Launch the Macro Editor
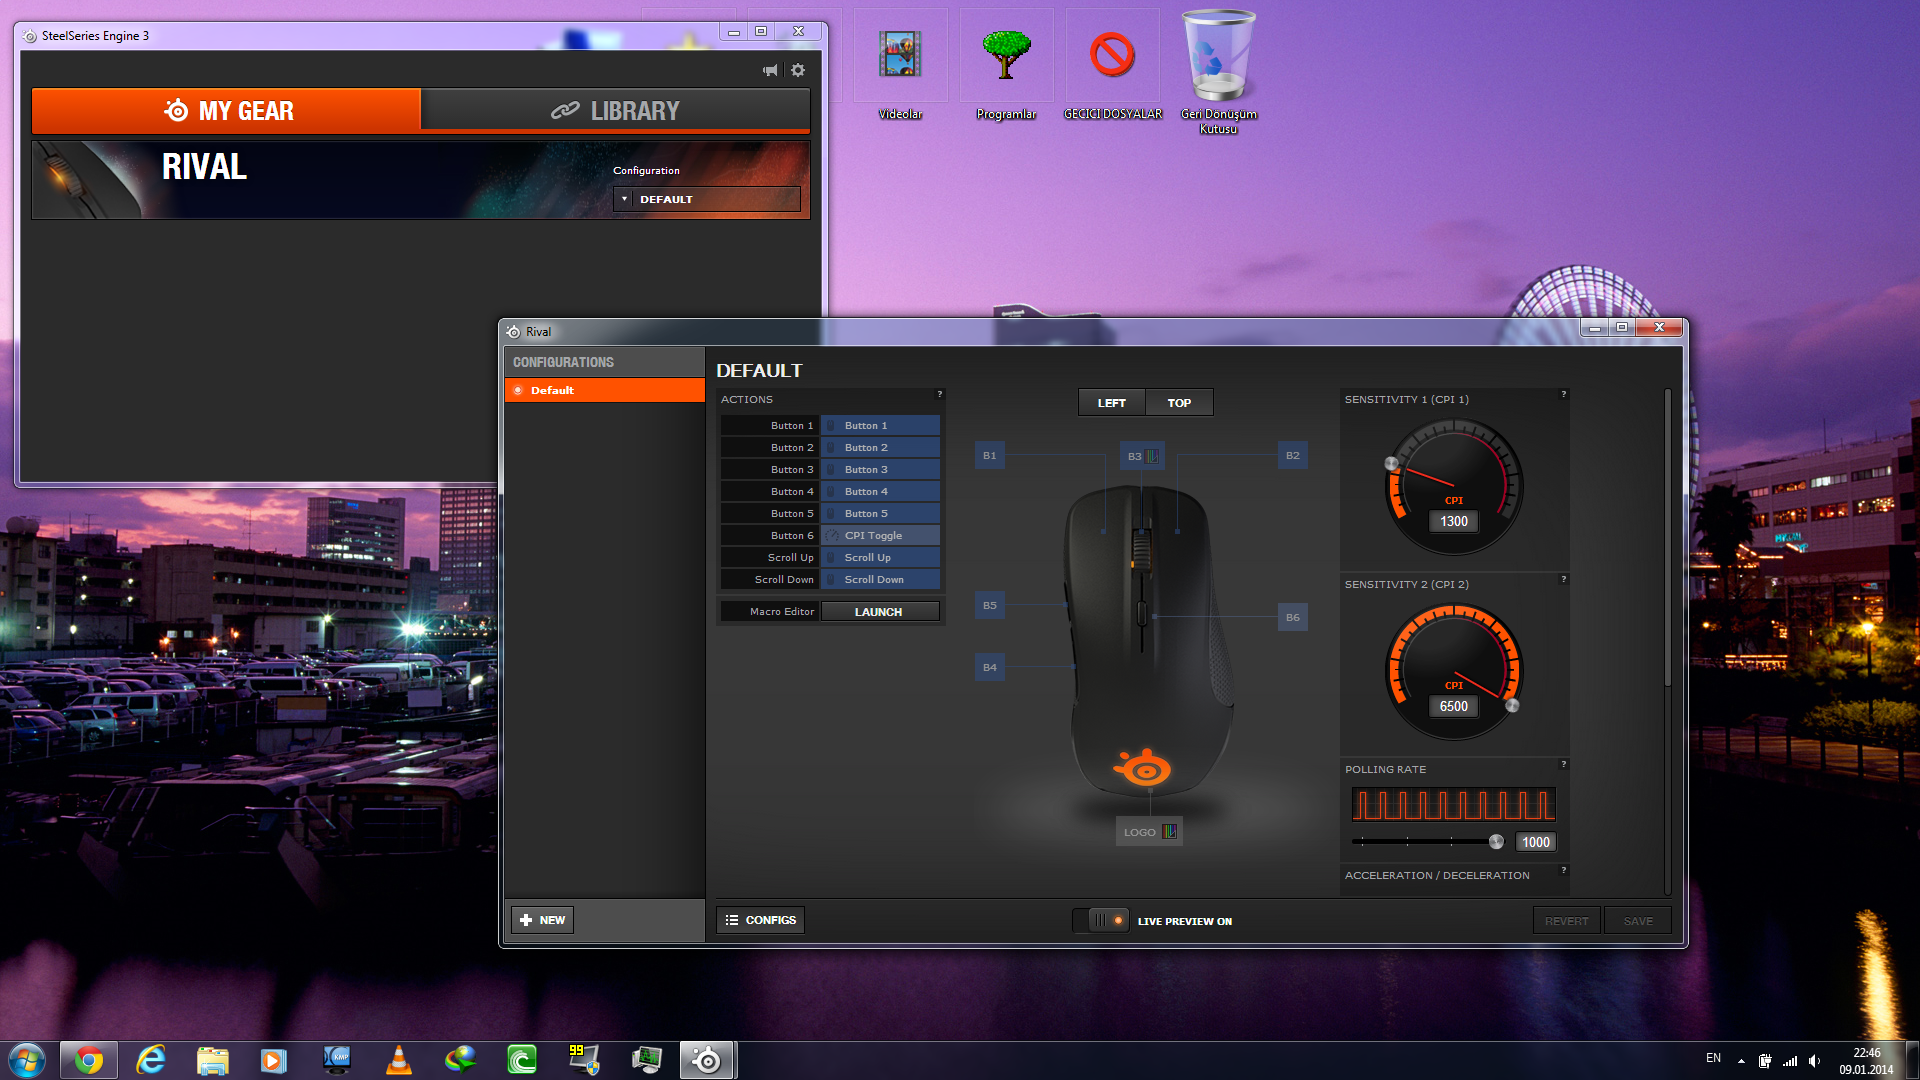 click(x=879, y=611)
